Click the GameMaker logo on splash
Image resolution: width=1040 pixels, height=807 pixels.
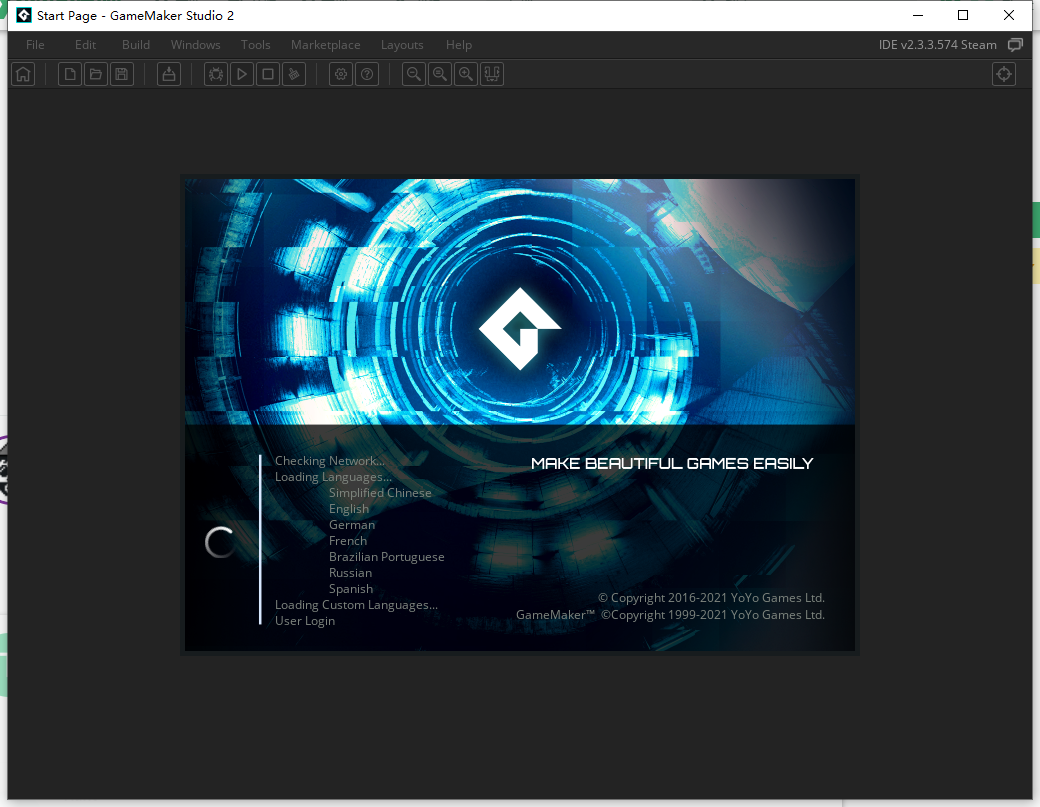click(520, 329)
